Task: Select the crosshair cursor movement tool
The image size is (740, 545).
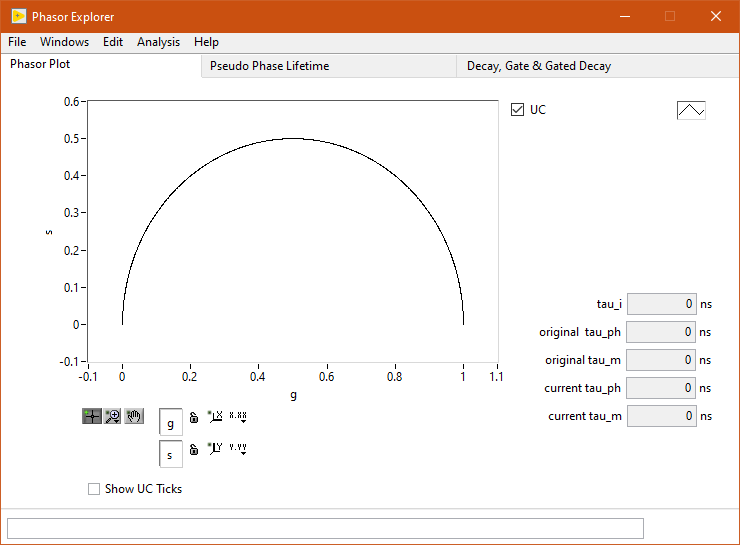Action: pyautogui.click(x=92, y=416)
